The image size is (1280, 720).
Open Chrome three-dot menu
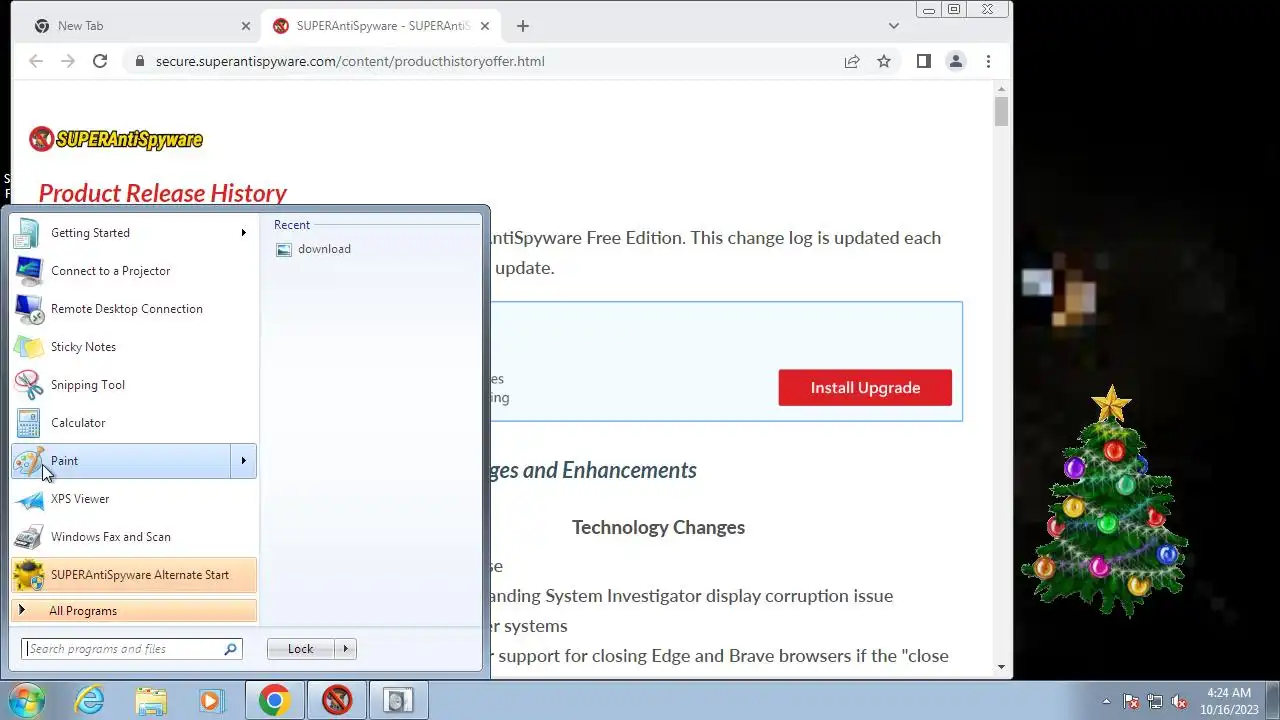(x=988, y=61)
